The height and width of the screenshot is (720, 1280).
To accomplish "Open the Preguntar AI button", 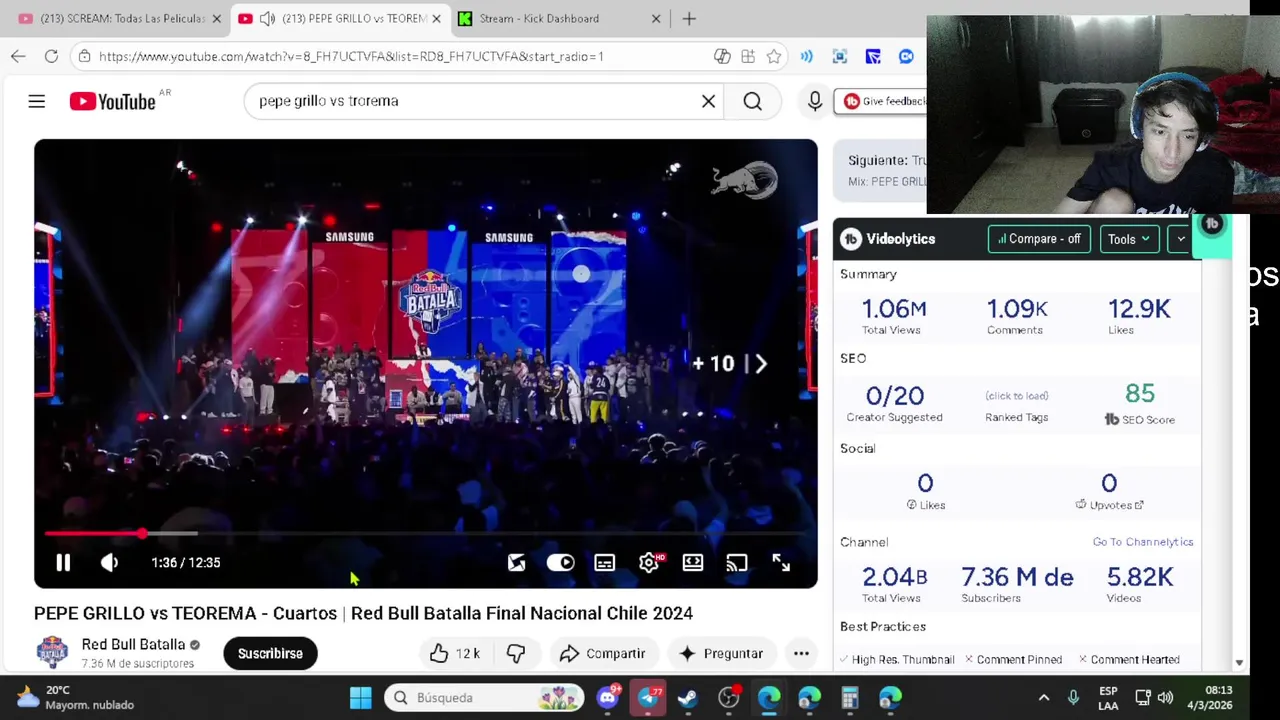I will pos(720,654).
